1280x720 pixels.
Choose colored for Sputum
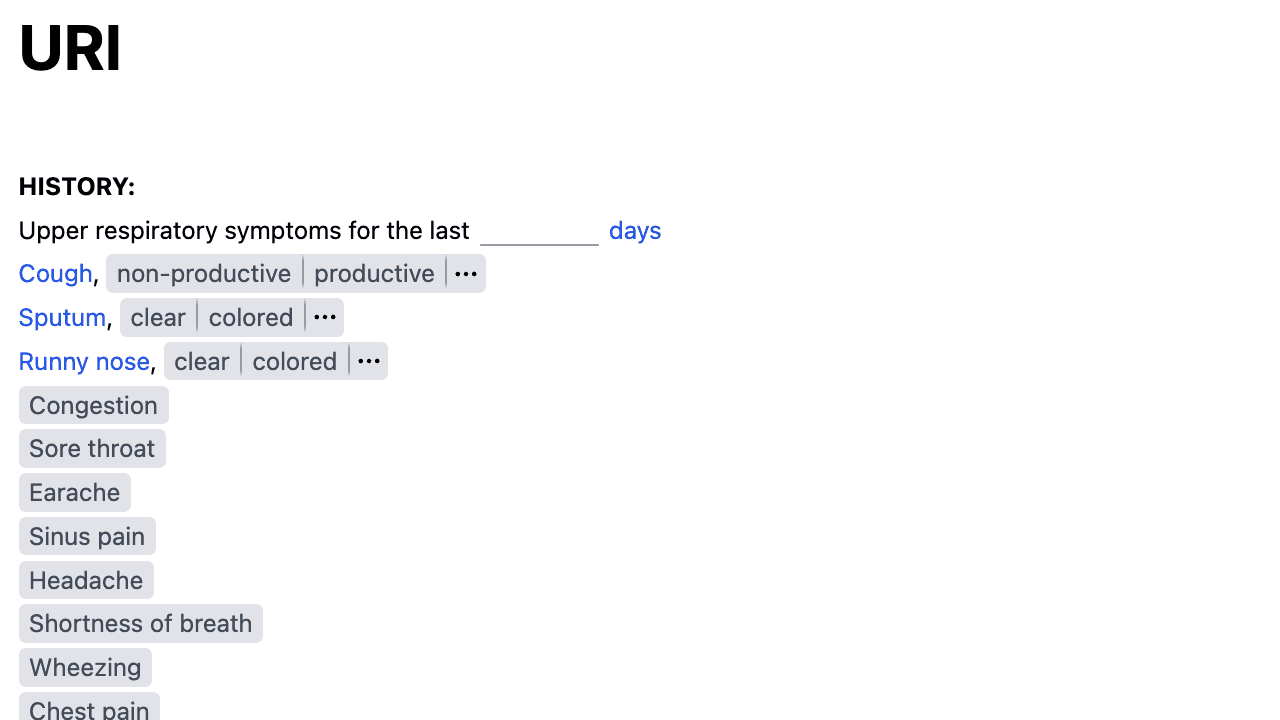251,318
